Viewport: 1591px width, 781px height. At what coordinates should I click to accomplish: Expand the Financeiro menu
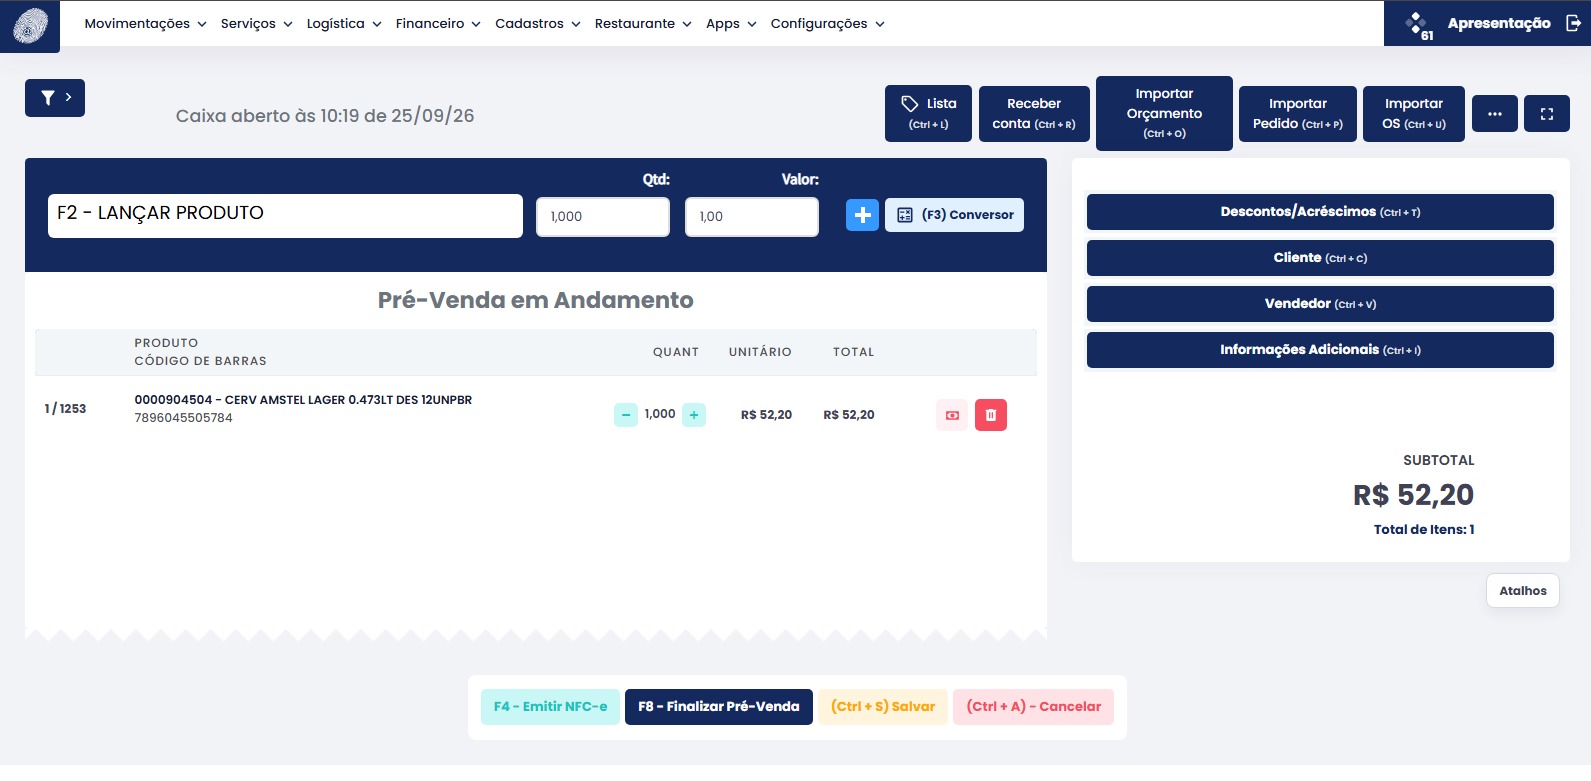point(438,24)
